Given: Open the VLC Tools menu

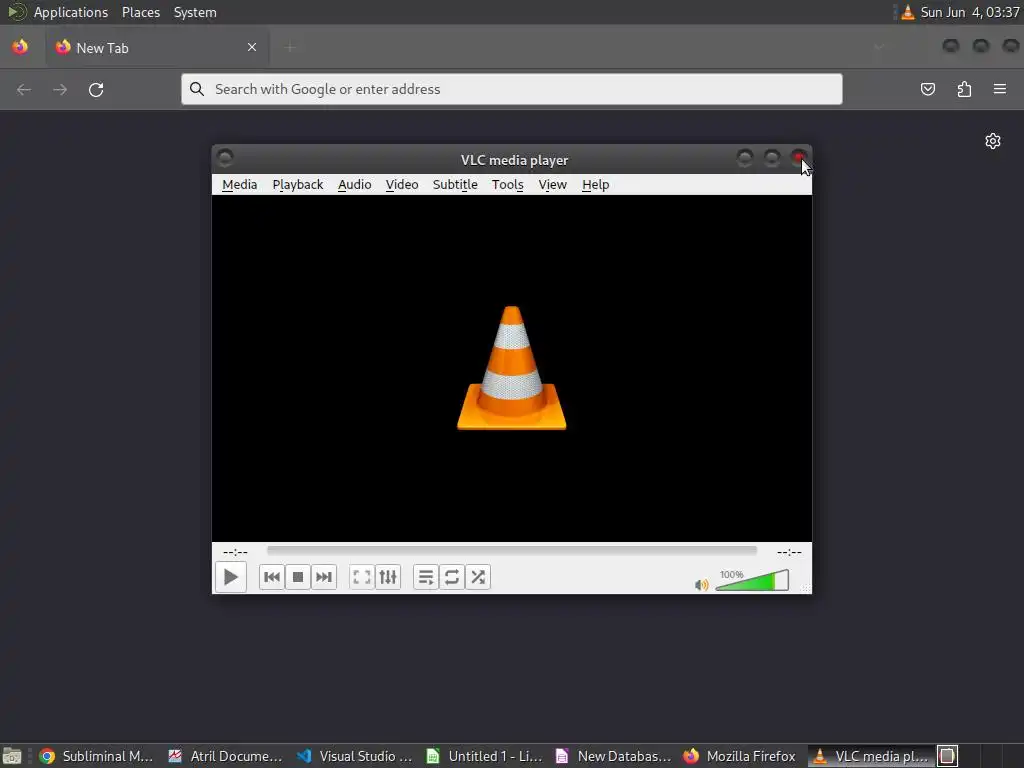Looking at the screenshot, I should pyautogui.click(x=508, y=185).
